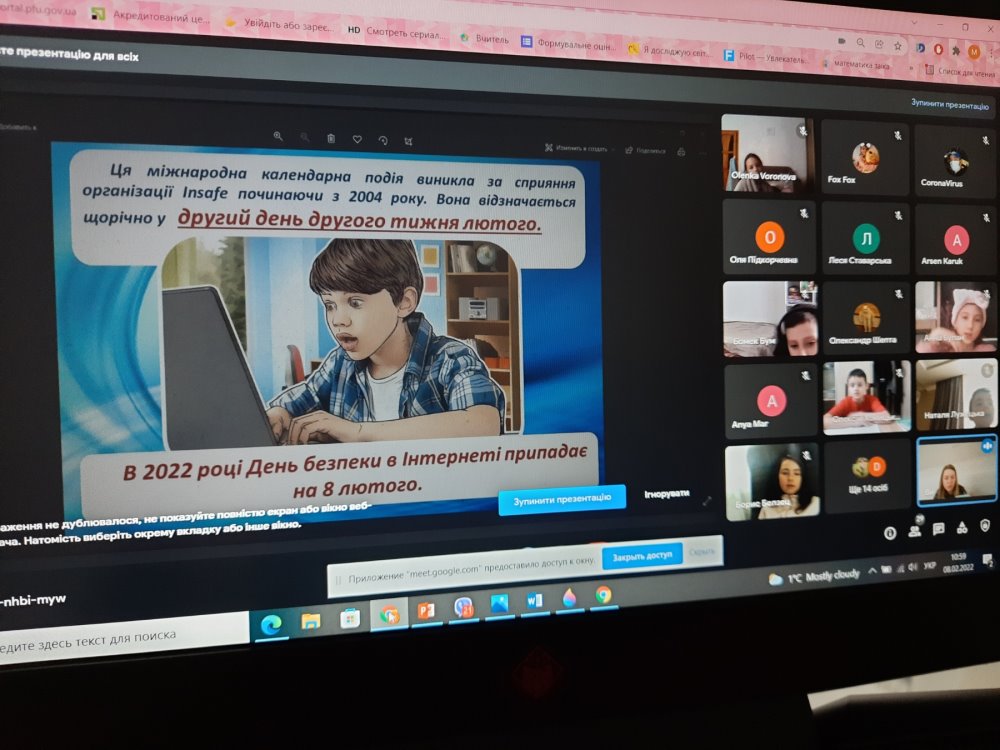Open File Explorer from taskbar
The image size is (1000, 750).
tap(311, 621)
